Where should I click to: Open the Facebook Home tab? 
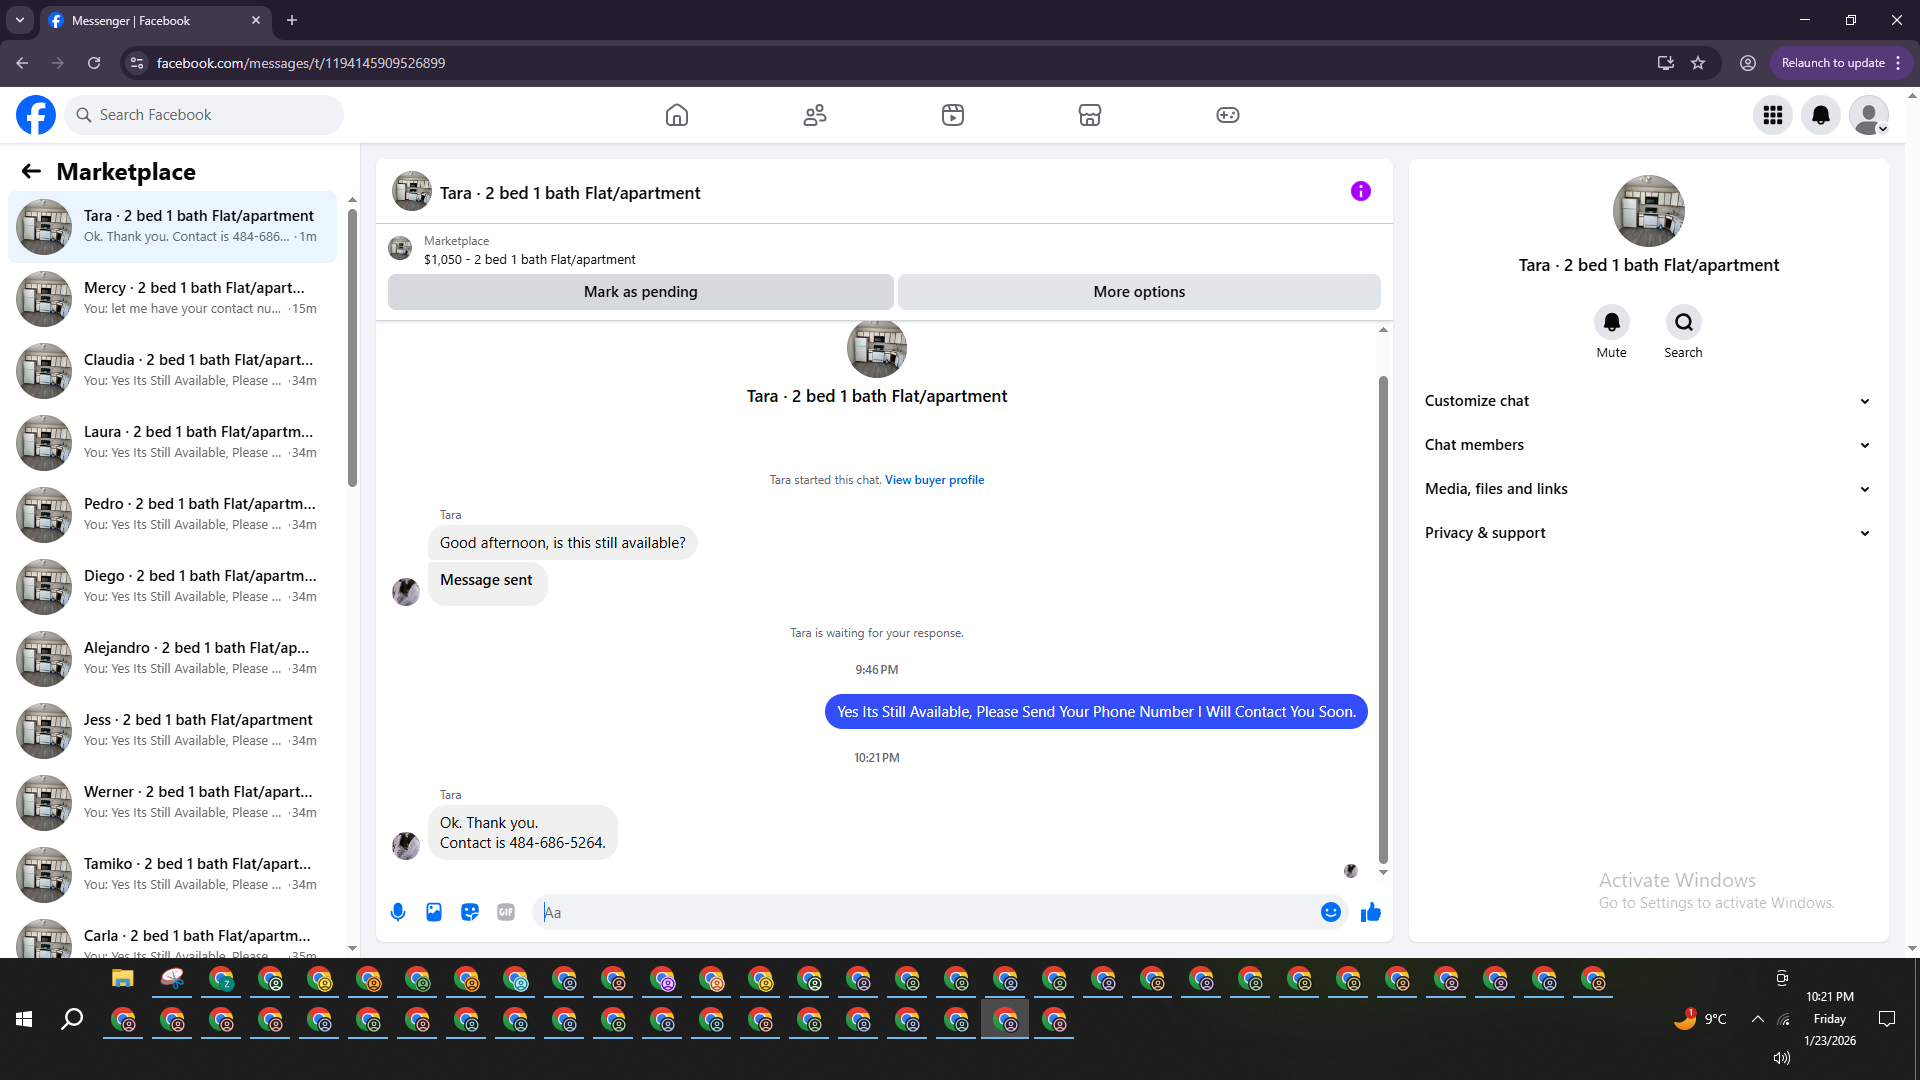(x=677, y=115)
